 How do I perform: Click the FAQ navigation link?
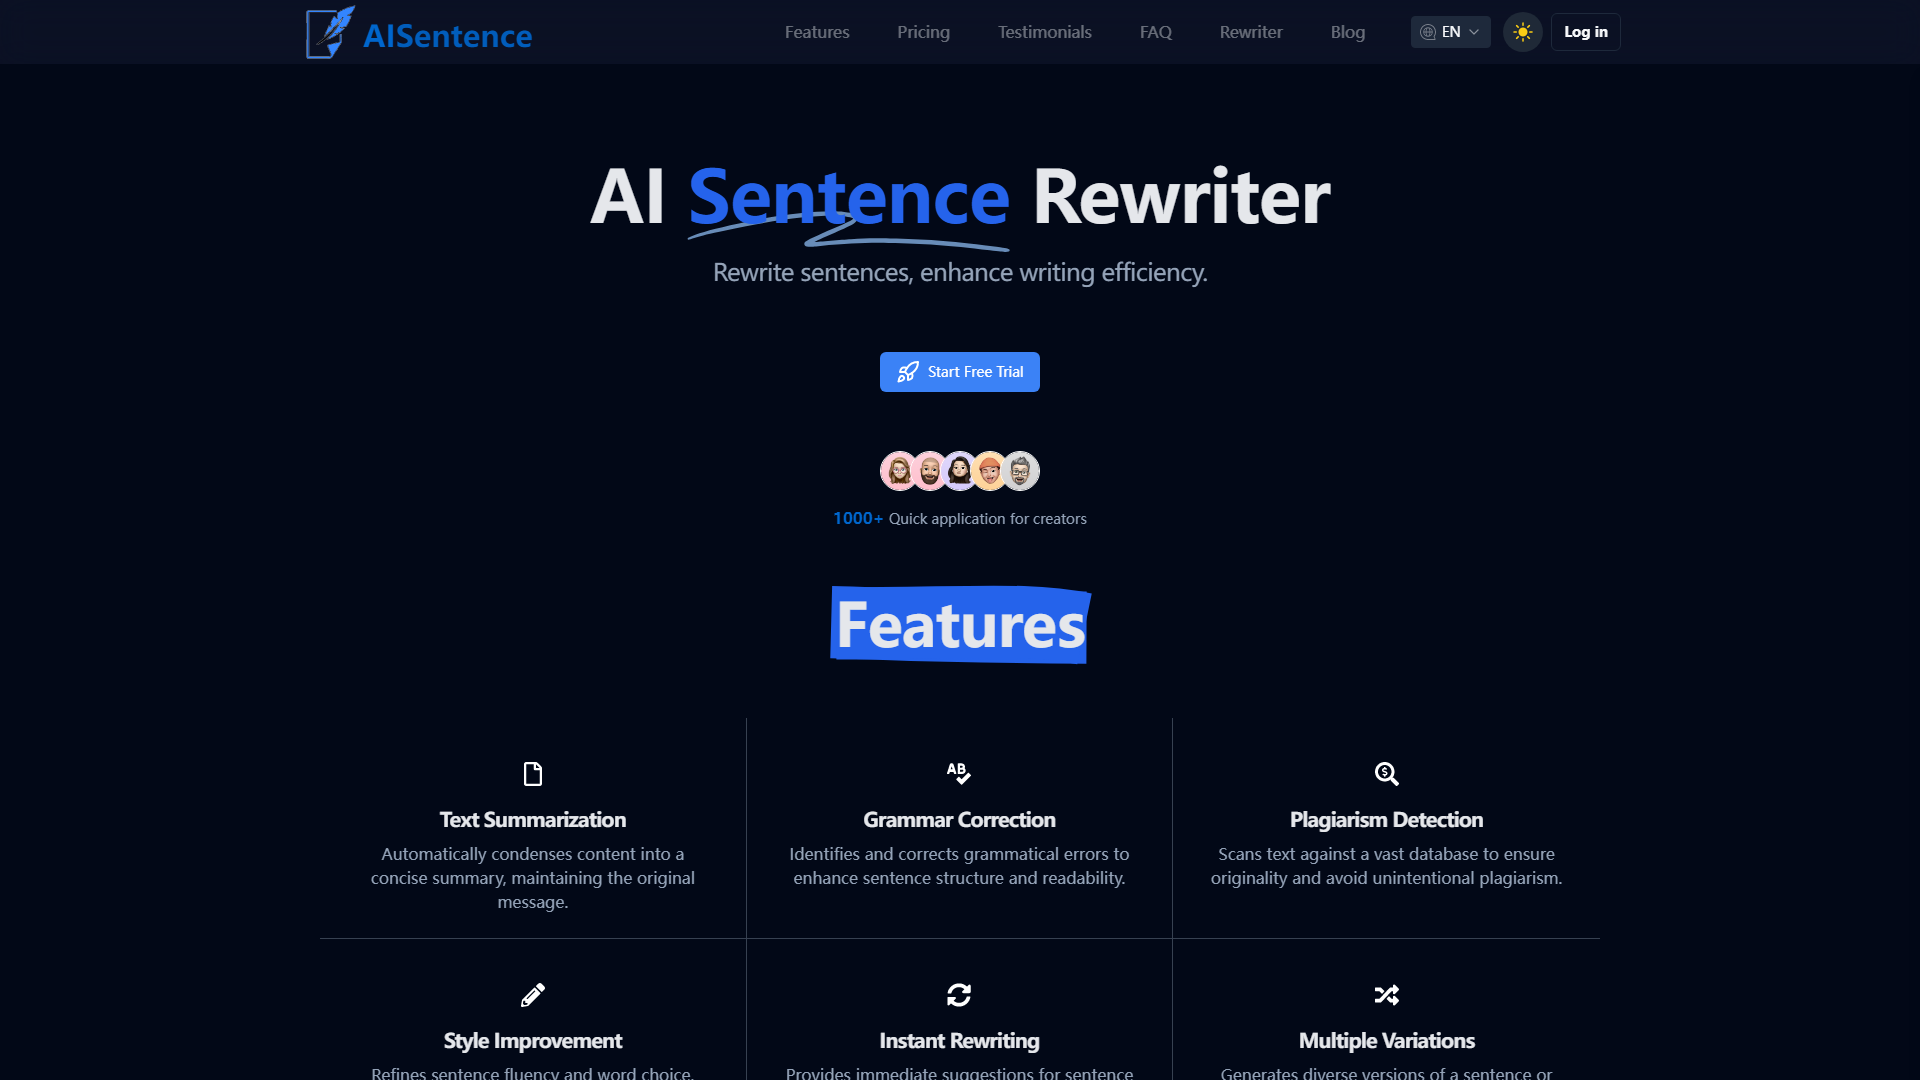pyautogui.click(x=1154, y=32)
